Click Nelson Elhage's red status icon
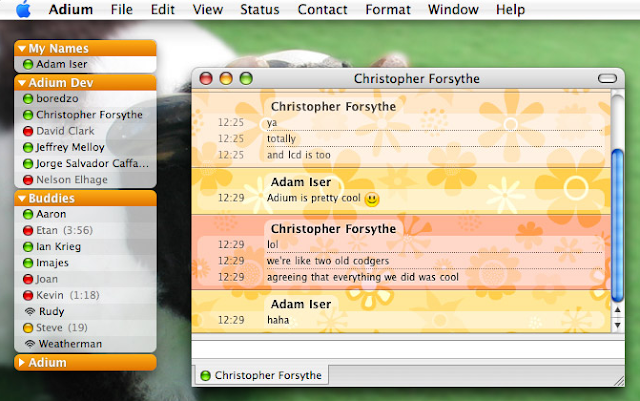 (x=28, y=180)
